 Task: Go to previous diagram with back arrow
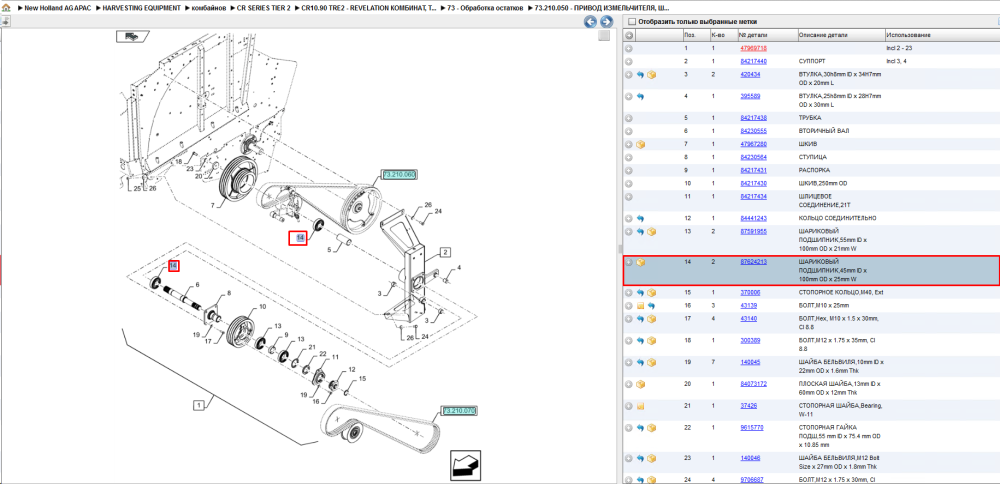coord(591,22)
